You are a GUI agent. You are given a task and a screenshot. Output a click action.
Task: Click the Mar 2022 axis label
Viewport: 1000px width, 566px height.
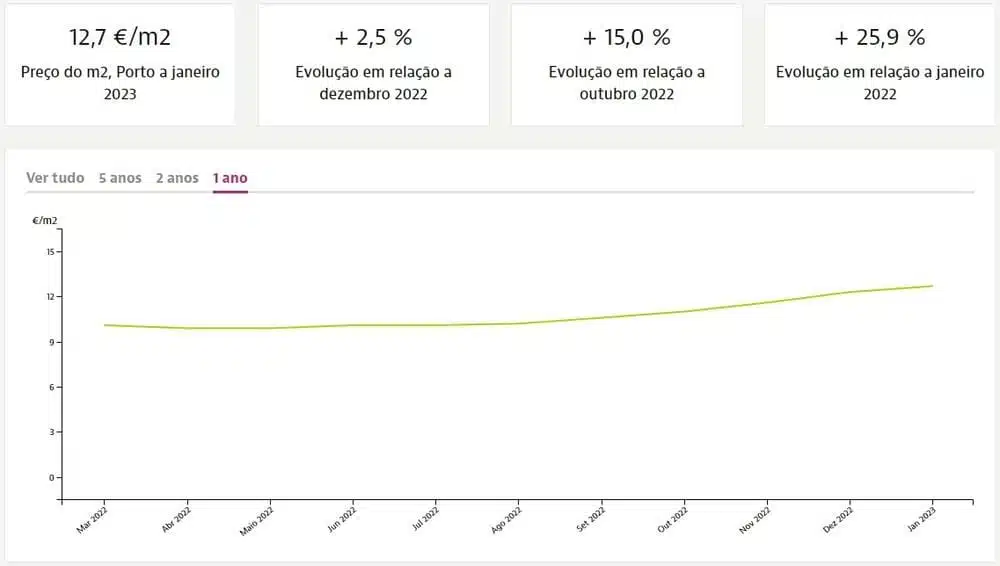[x=93, y=522]
